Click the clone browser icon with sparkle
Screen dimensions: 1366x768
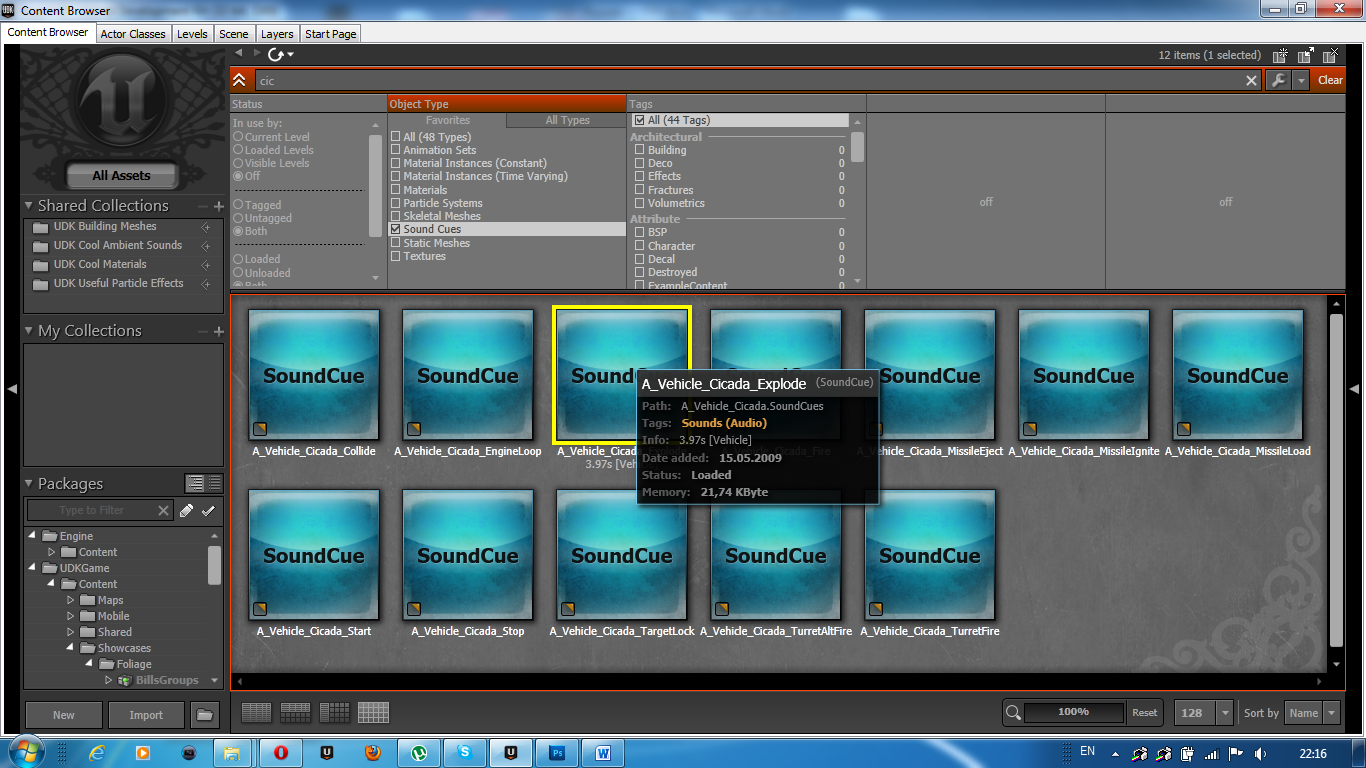click(1282, 56)
